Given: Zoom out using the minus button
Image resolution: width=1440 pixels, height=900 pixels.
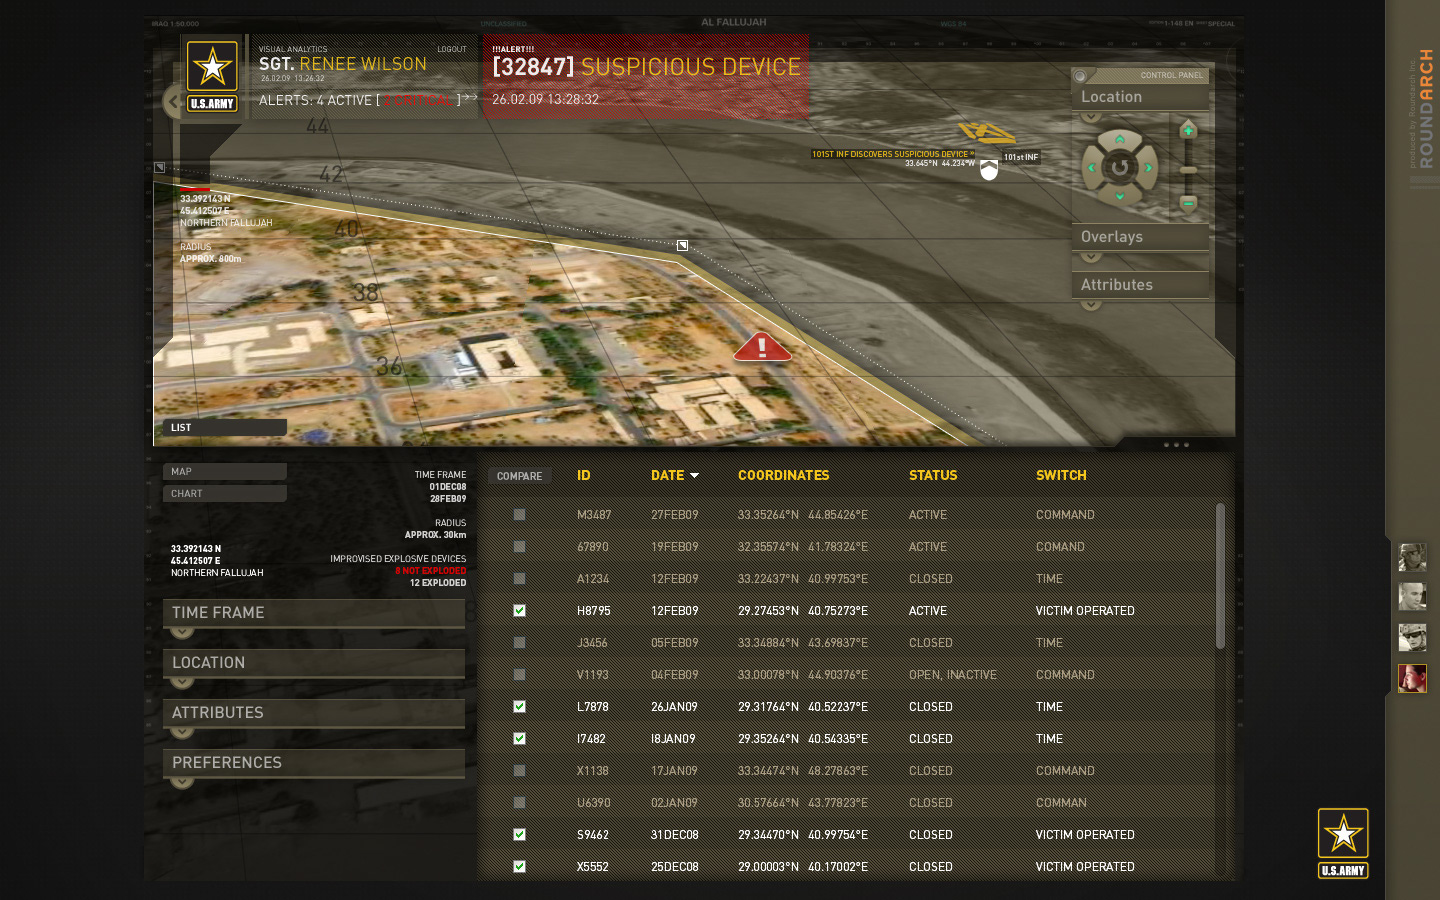Looking at the screenshot, I should coord(1188,203).
